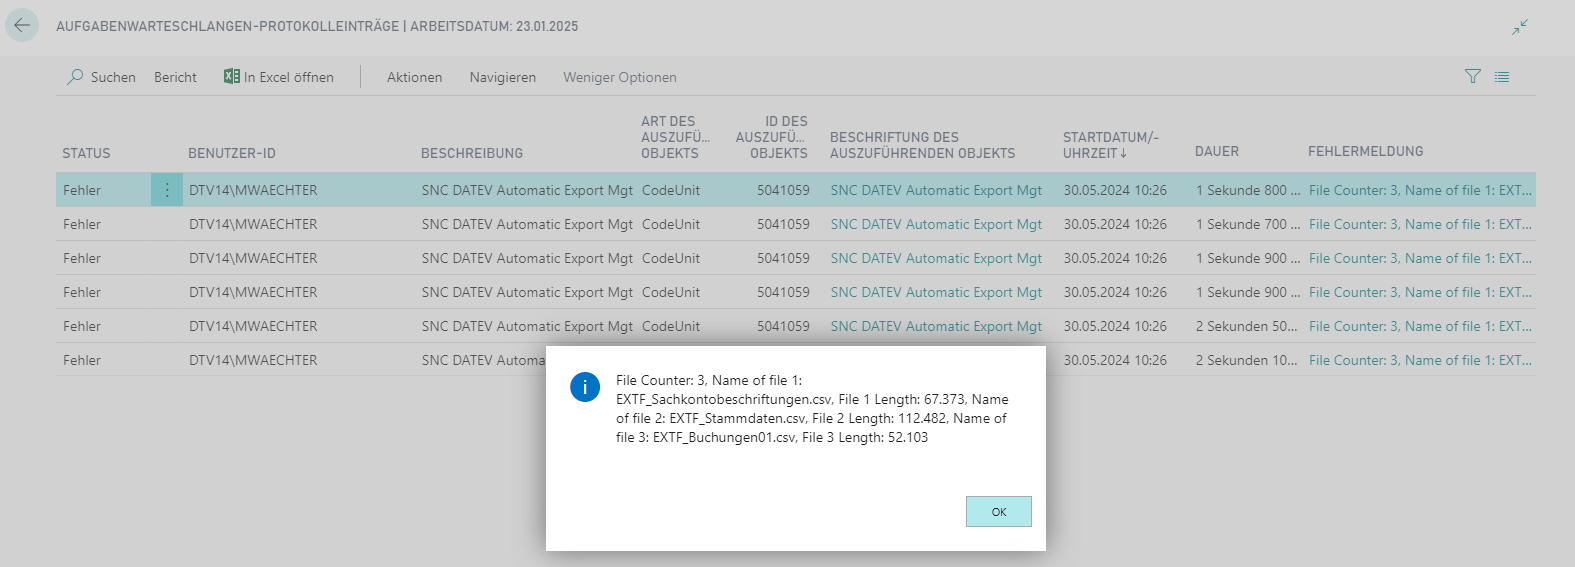This screenshot has height=567, width=1575.
Task: Open SNC DATEV link in second row
Action: pos(935,224)
